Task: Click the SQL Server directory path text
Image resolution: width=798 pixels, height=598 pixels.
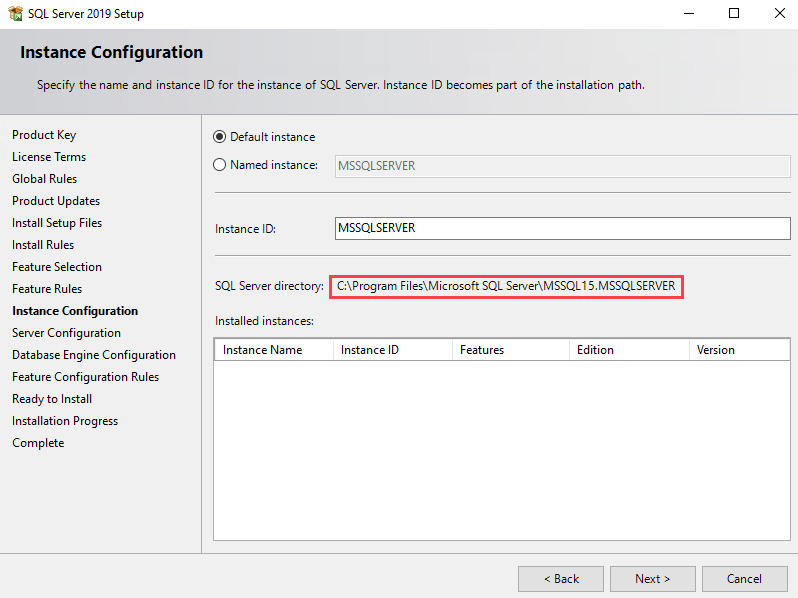Action: pos(506,286)
